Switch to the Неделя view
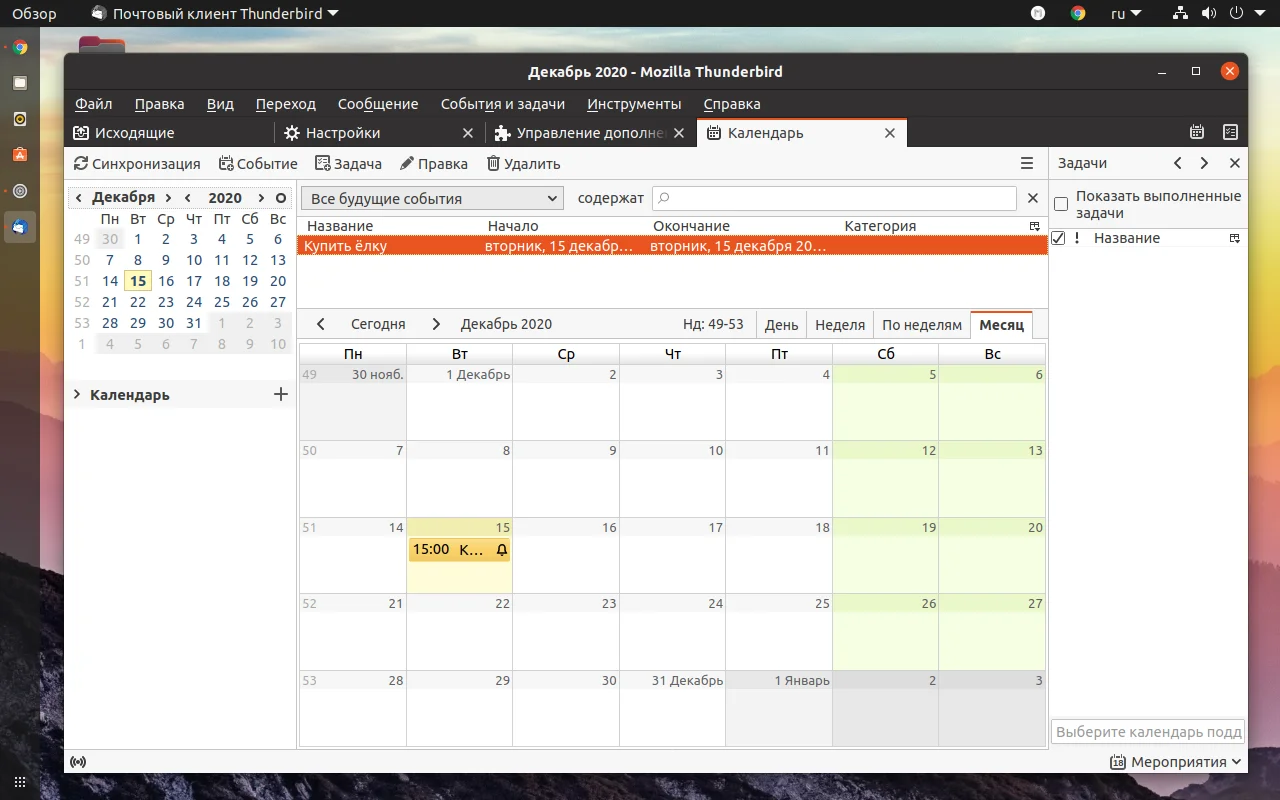Screen dimensions: 1280x800 (x=840, y=324)
